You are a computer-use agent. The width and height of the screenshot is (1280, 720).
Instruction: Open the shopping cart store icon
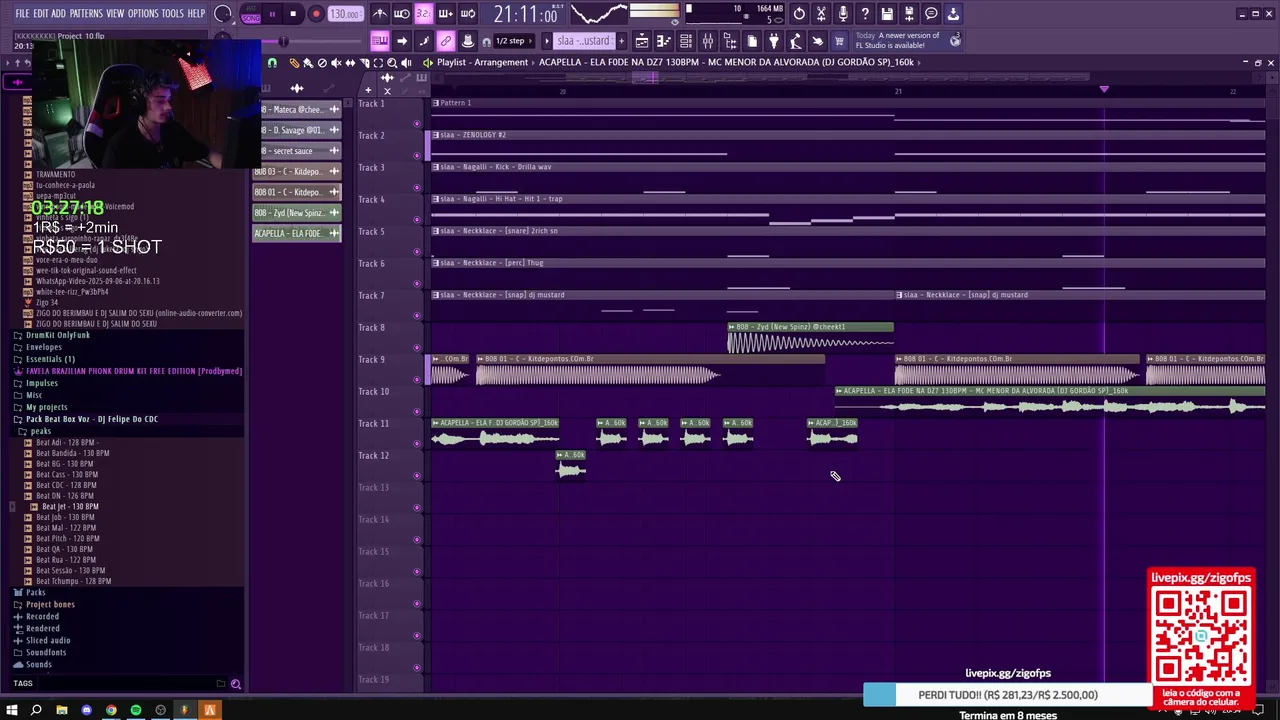pos(839,41)
